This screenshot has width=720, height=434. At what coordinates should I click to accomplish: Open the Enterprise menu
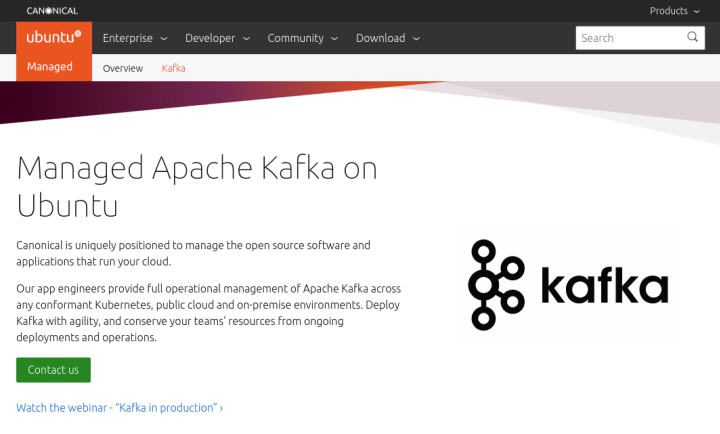[135, 38]
